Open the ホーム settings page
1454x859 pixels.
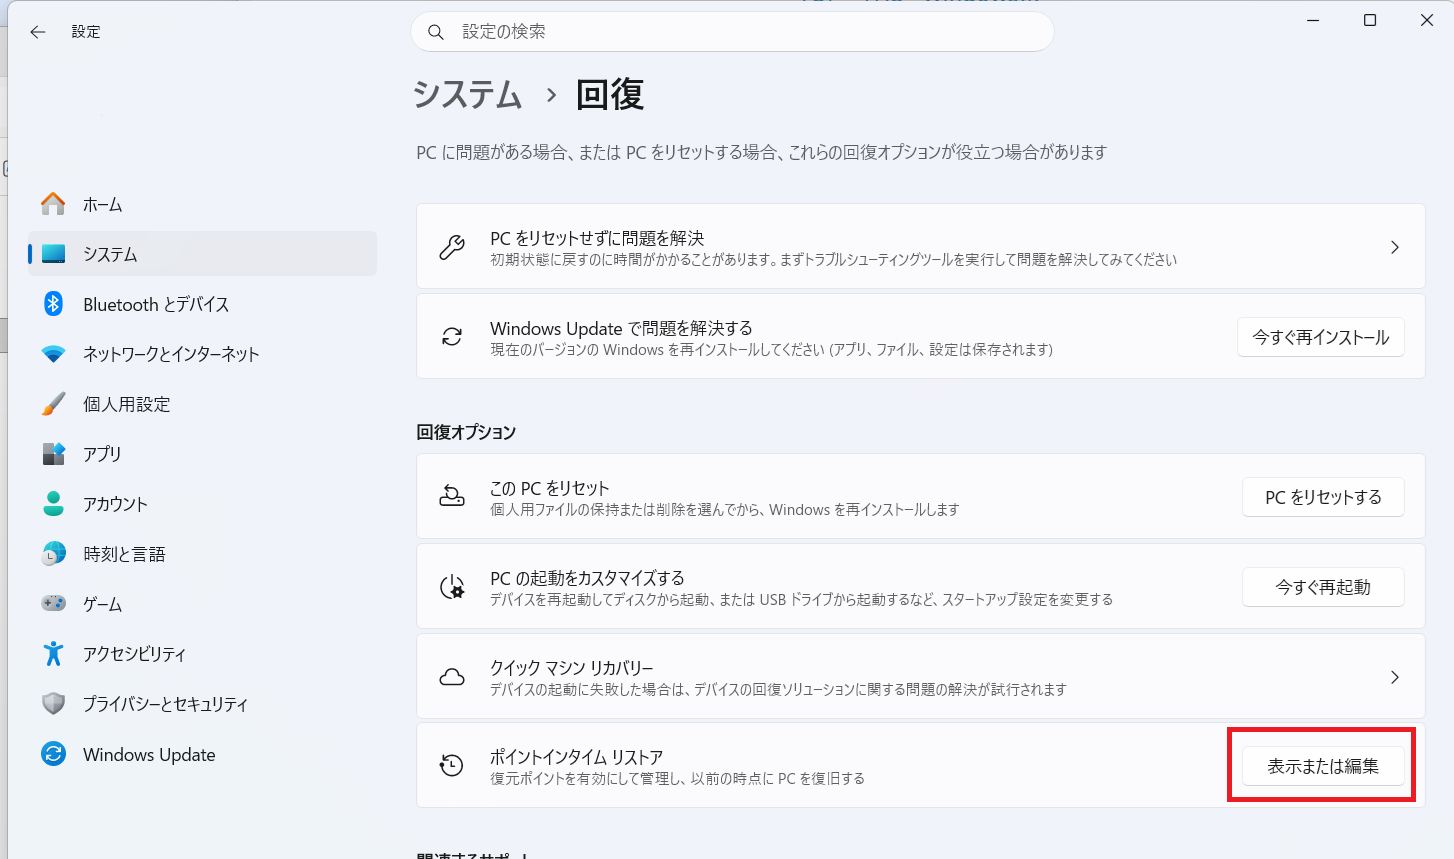click(202, 204)
